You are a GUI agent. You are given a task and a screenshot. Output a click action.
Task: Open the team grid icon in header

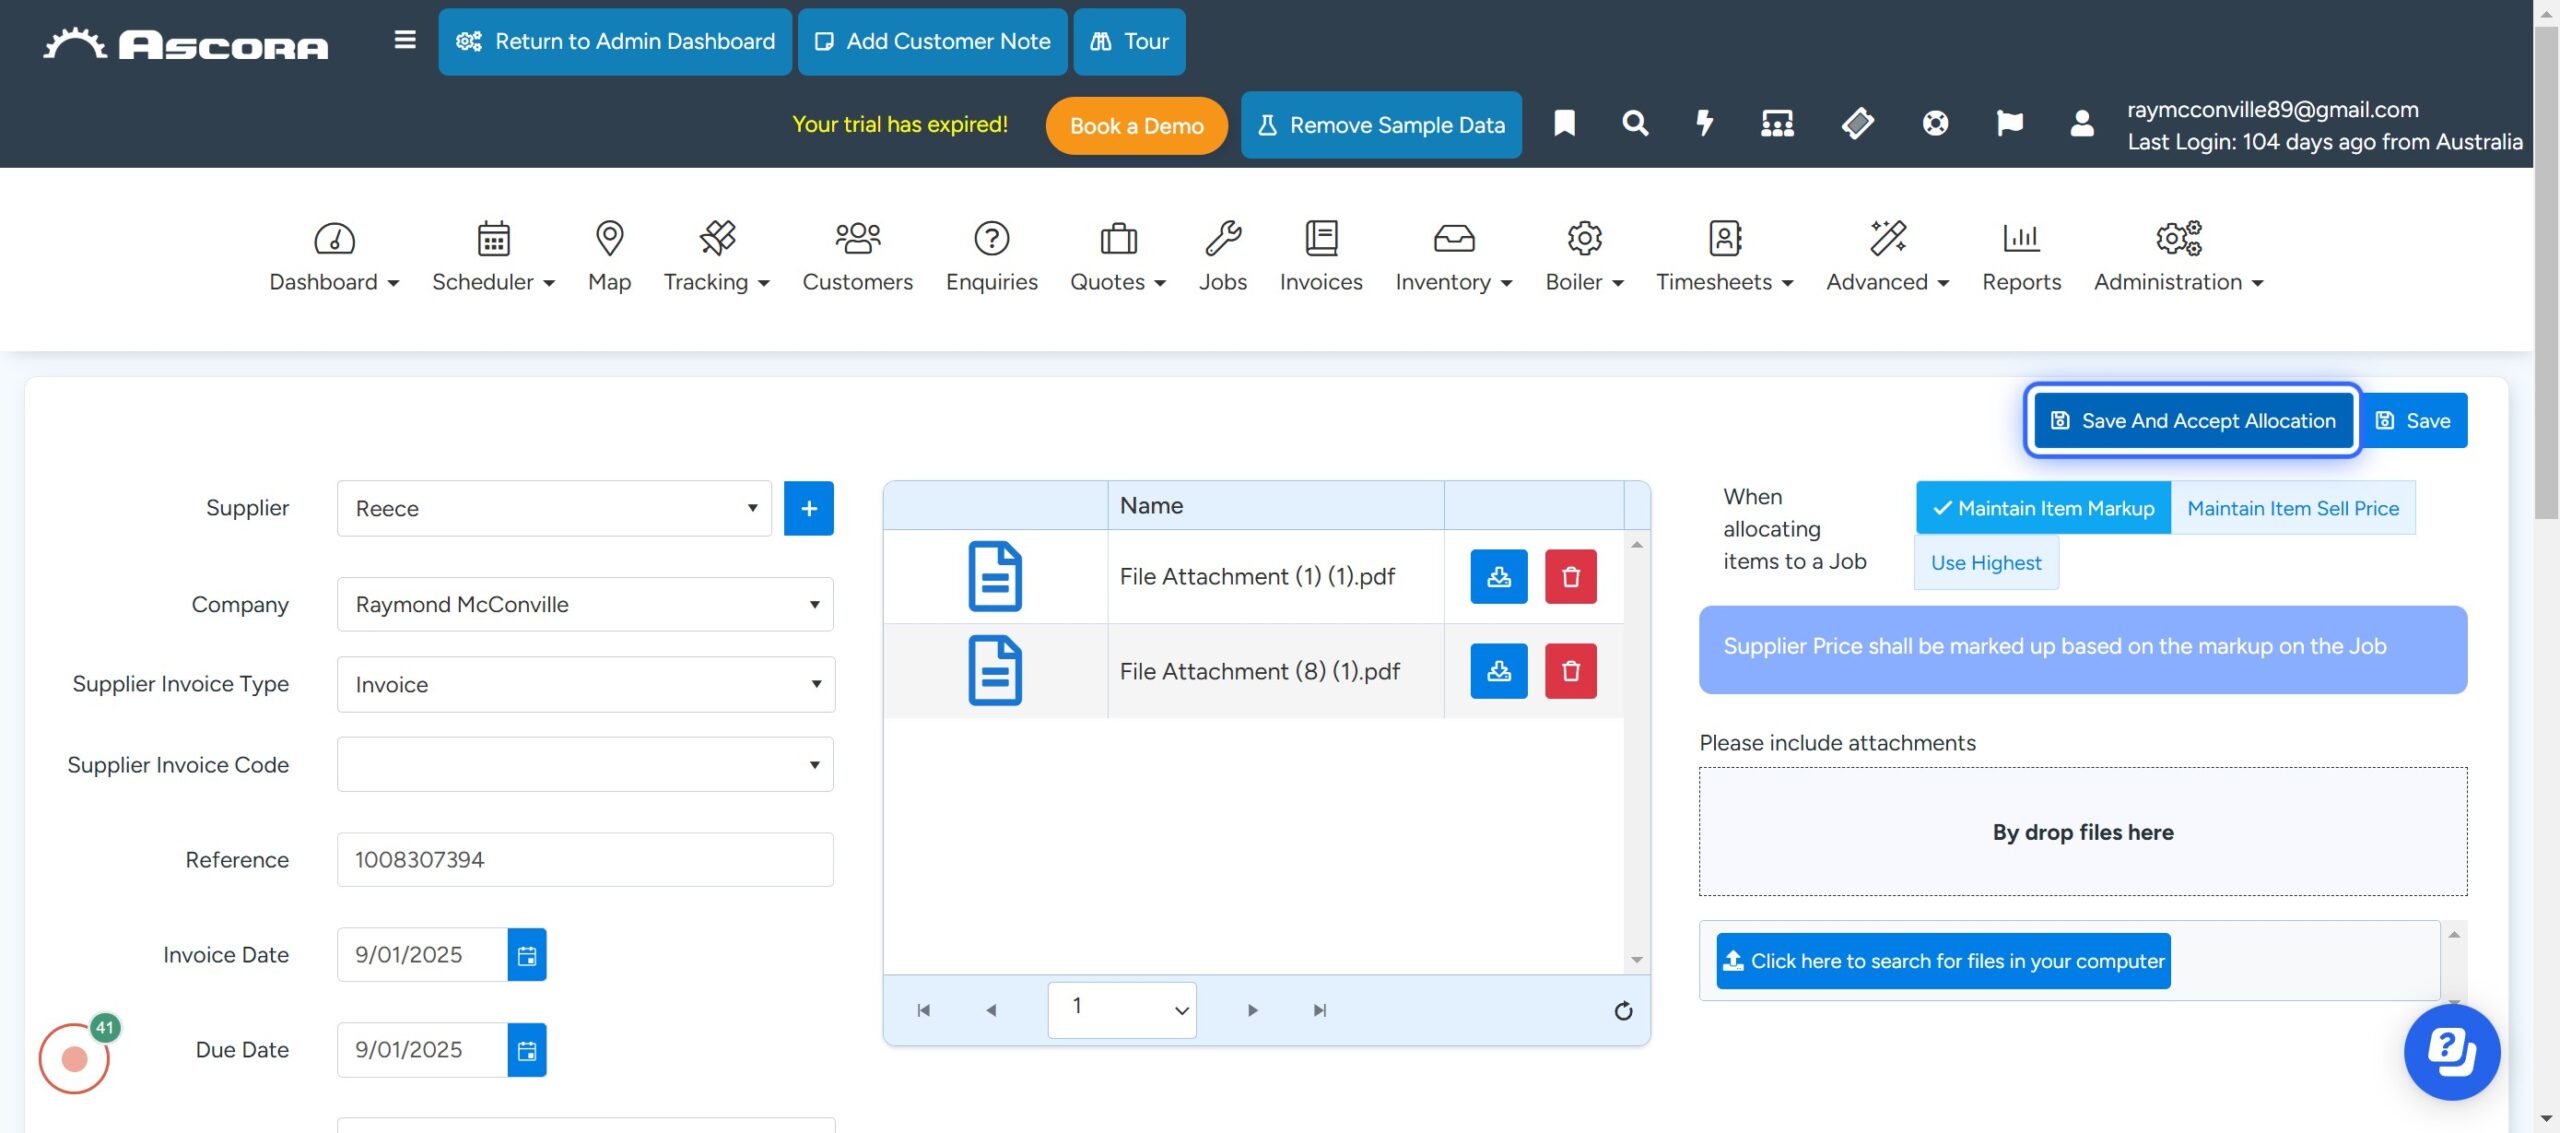tap(1777, 123)
